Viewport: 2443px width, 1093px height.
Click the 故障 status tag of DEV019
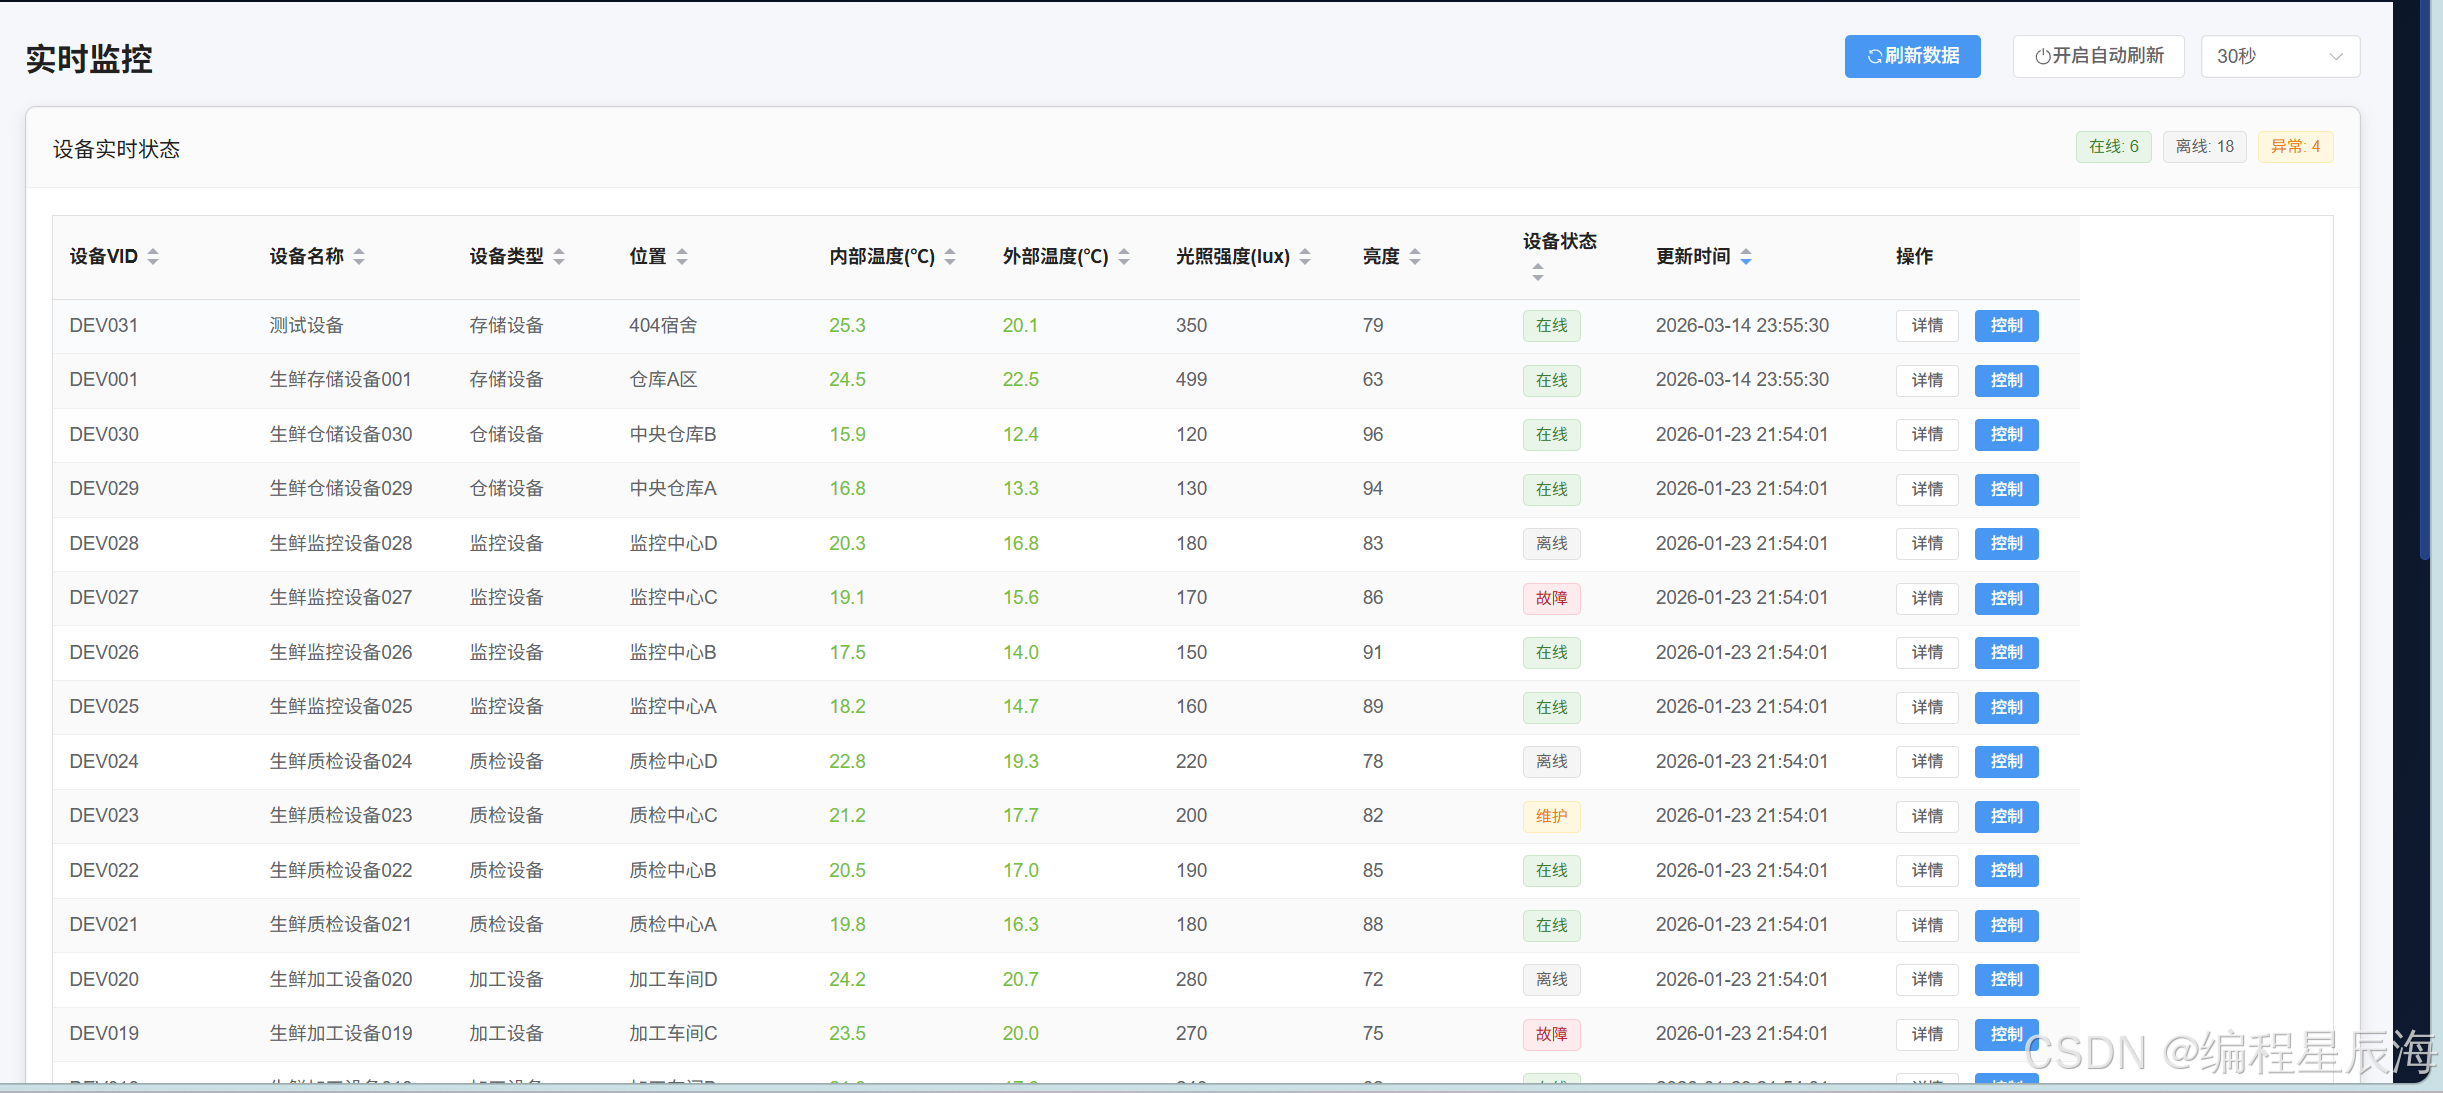(1551, 1034)
